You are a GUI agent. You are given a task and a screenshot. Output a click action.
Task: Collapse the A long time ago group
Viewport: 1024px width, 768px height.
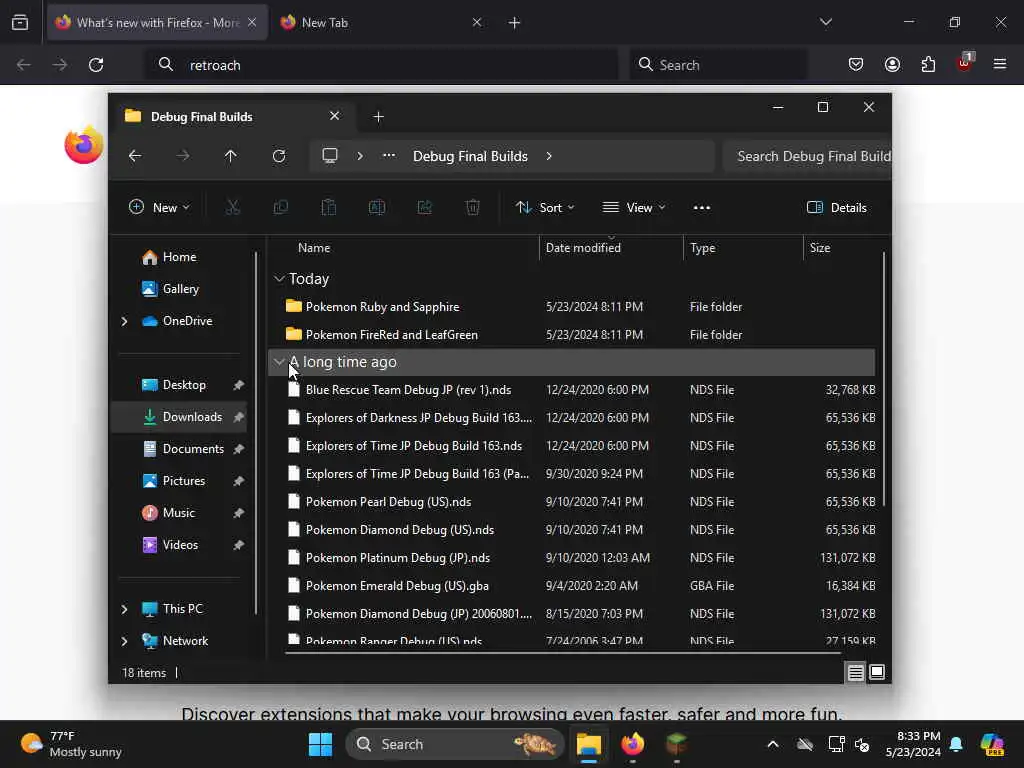coord(279,362)
